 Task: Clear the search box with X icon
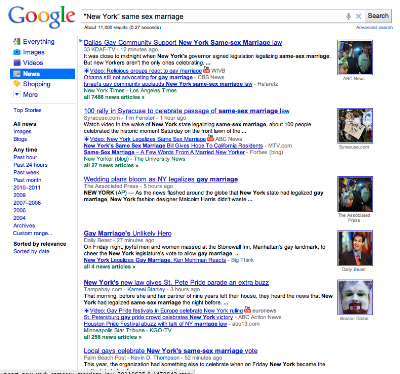[358, 16]
